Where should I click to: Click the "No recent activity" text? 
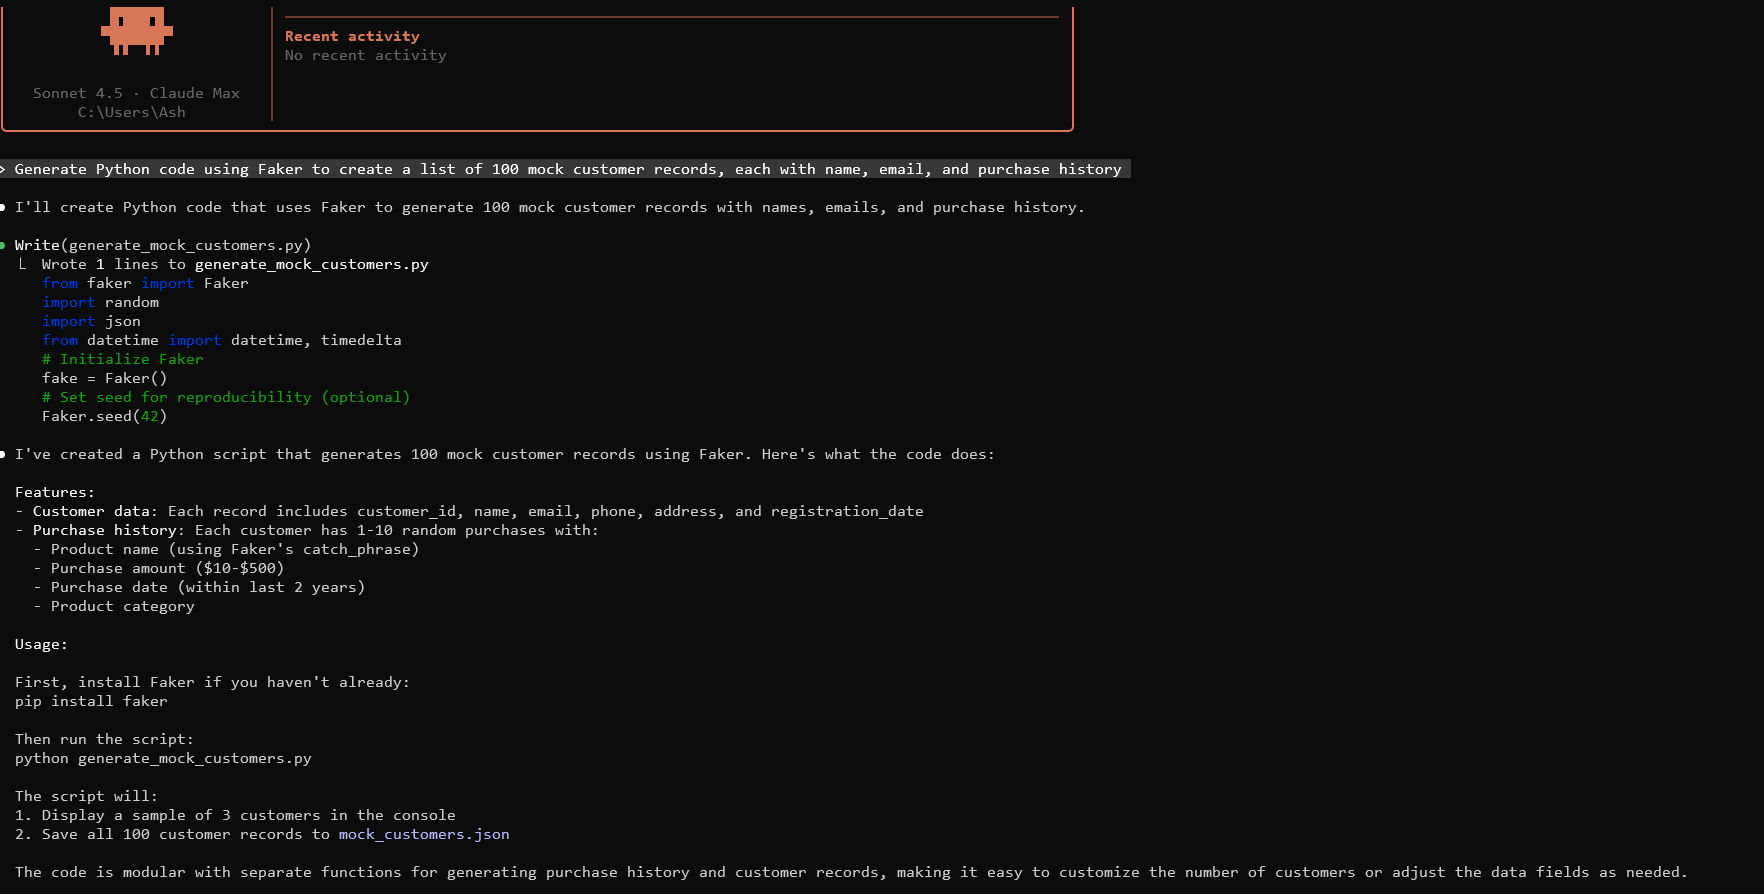pyautogui.click(x=365, y=55)
